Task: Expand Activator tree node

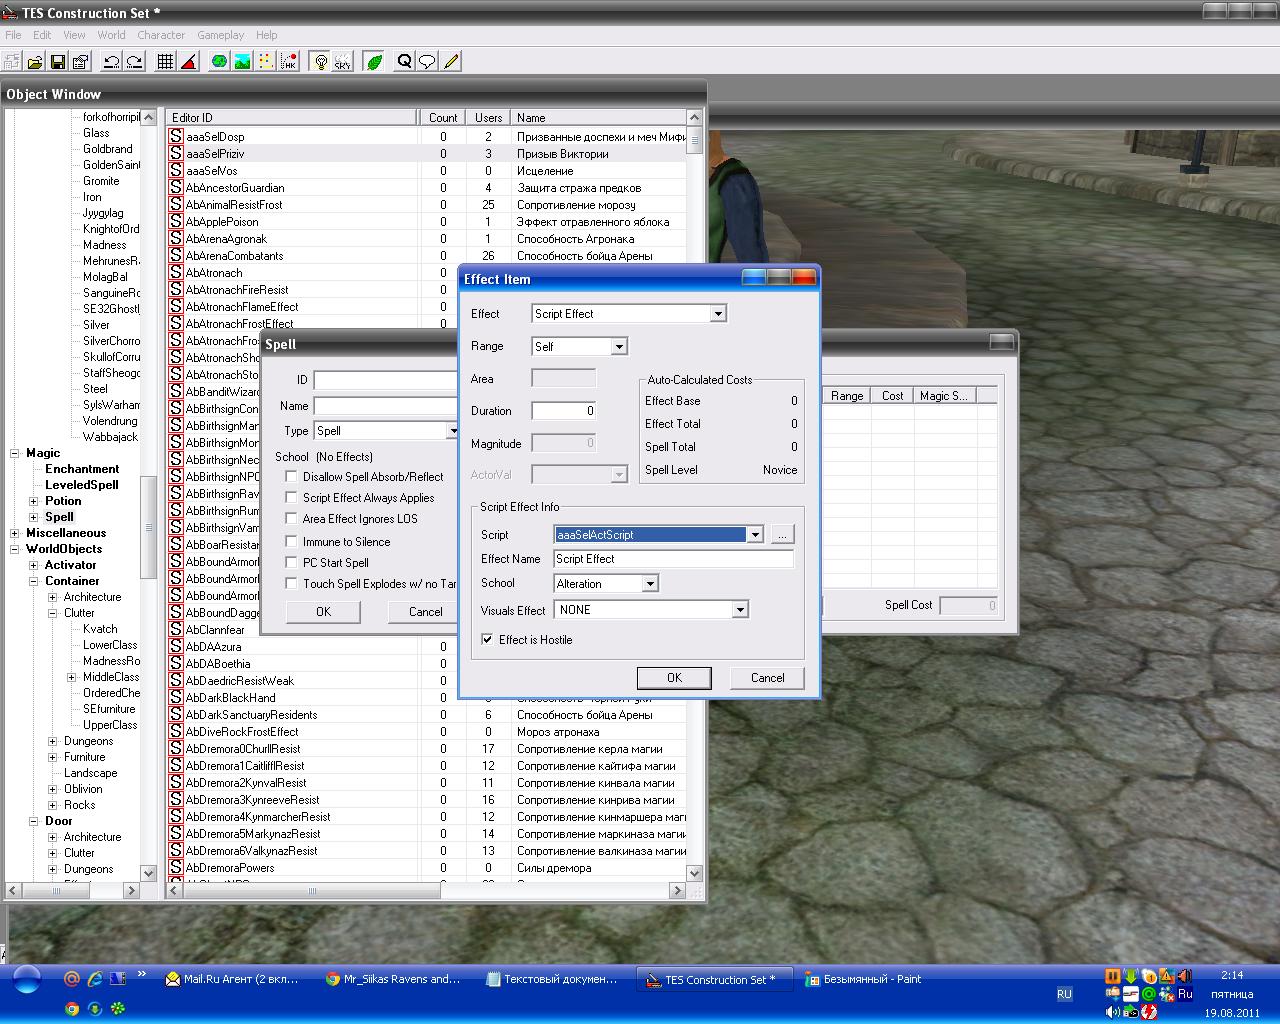Action: pos(33,565)
